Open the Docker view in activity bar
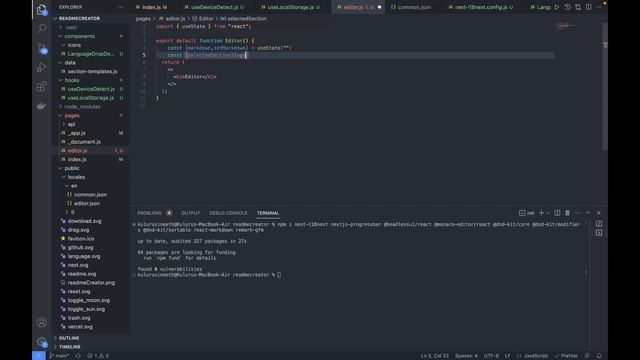The height and width of the screenshot is (360, 640). (42, 106)
